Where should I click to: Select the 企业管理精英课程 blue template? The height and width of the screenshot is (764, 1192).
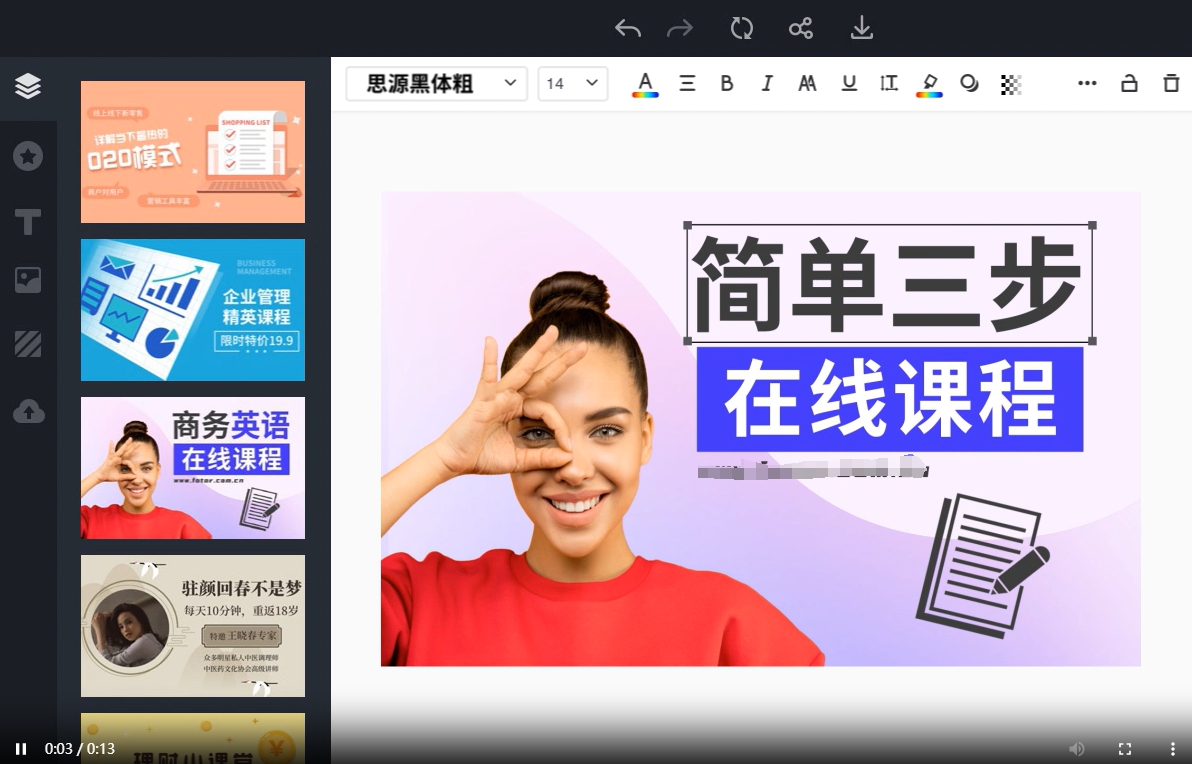[193, 310]
